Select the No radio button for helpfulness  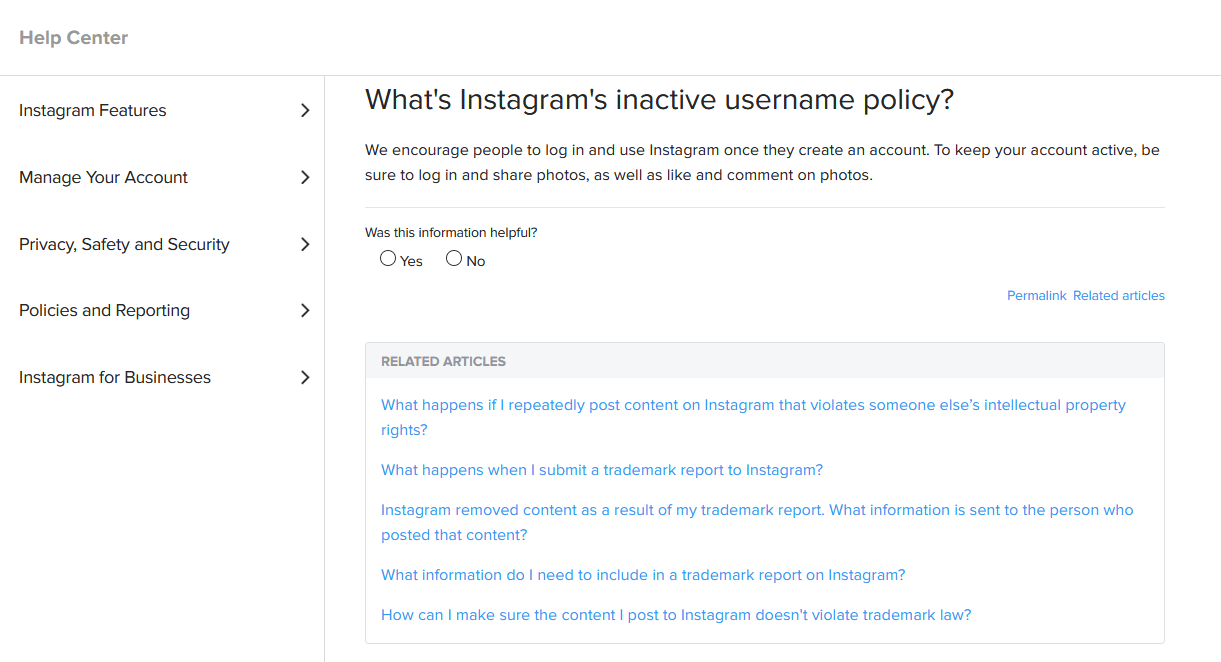pos(454,259)
